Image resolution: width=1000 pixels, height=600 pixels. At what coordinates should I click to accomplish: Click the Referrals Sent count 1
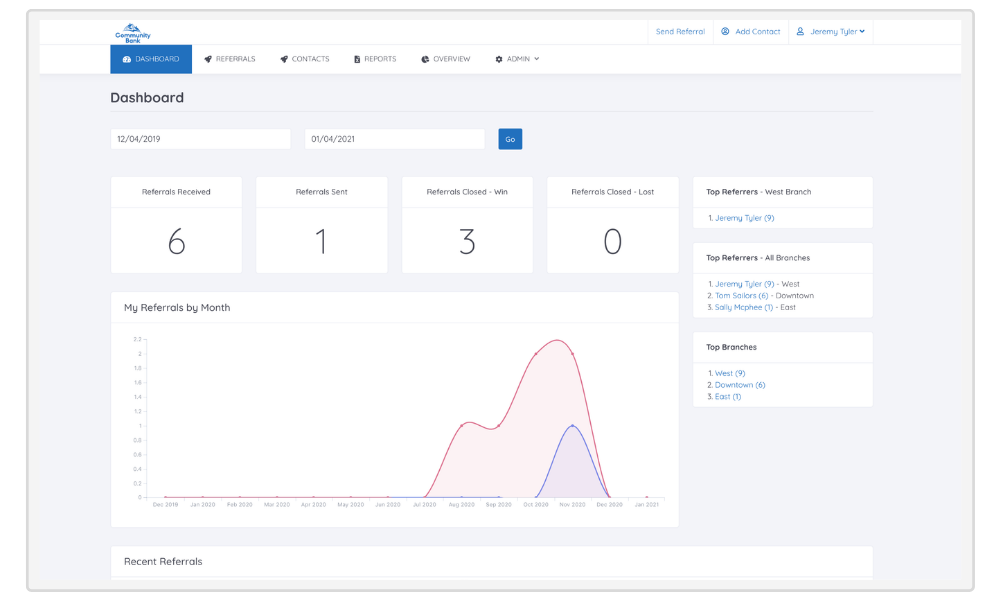pos(321,242)
